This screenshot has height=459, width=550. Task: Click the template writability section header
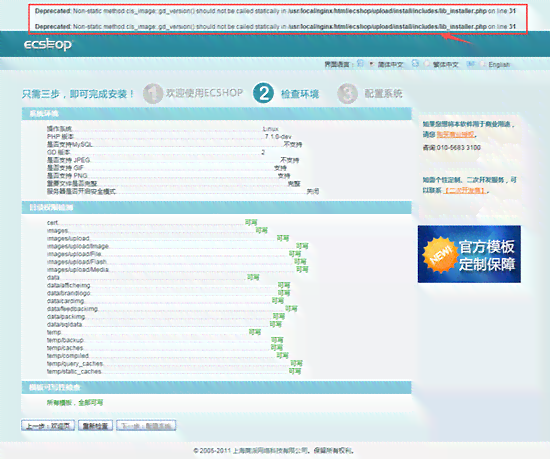click(216, 387)
